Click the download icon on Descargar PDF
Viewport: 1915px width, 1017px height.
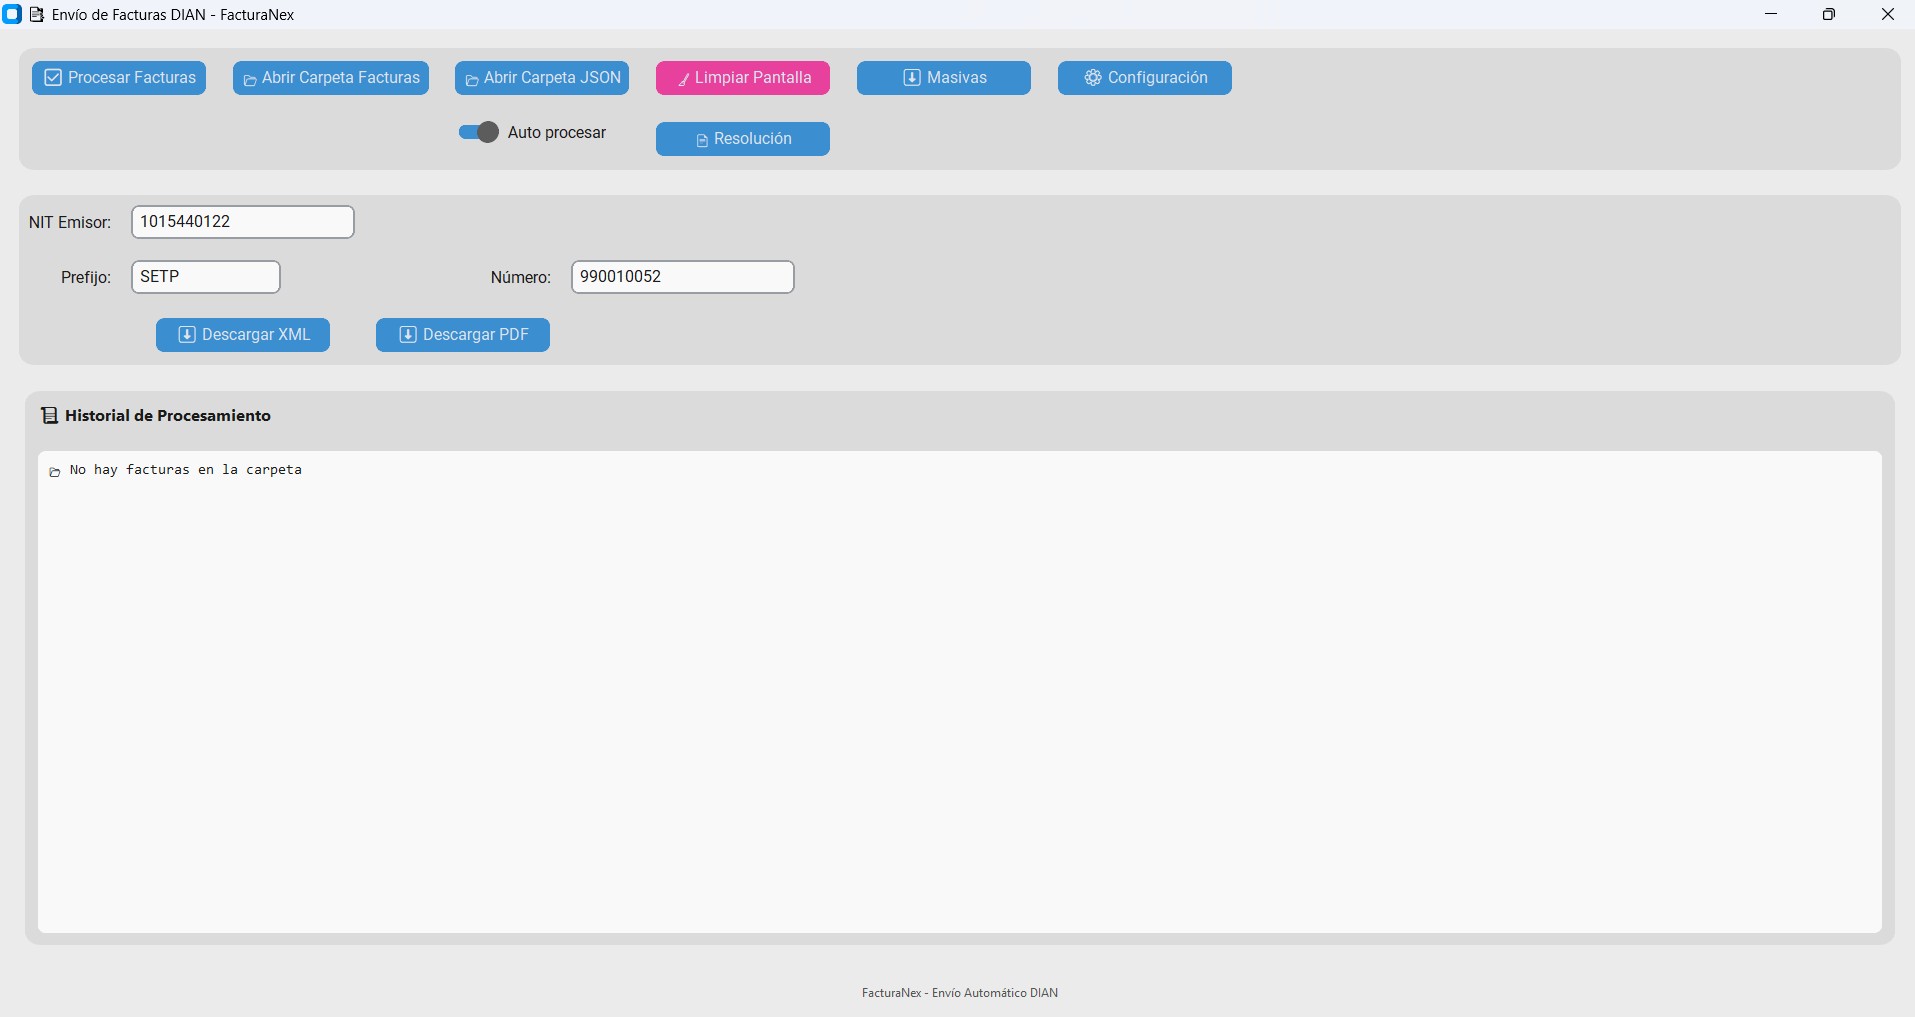[x=408, y=335]
